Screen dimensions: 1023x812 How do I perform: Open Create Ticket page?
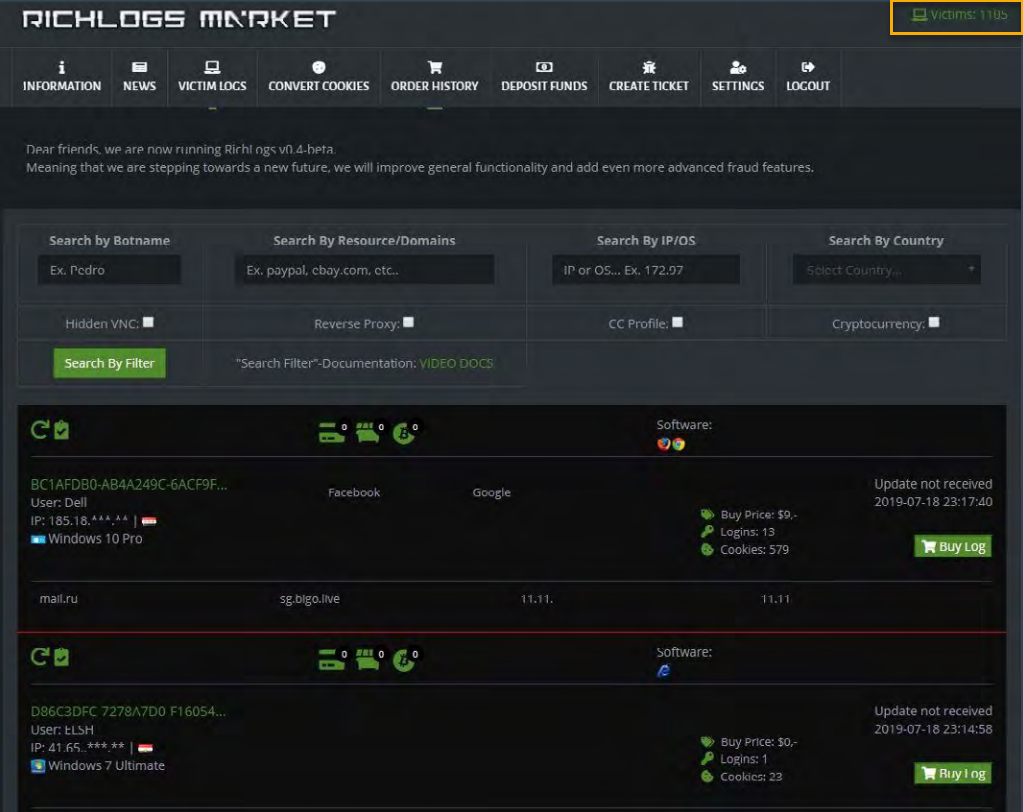pyautogui.click(x=649, y=76)
